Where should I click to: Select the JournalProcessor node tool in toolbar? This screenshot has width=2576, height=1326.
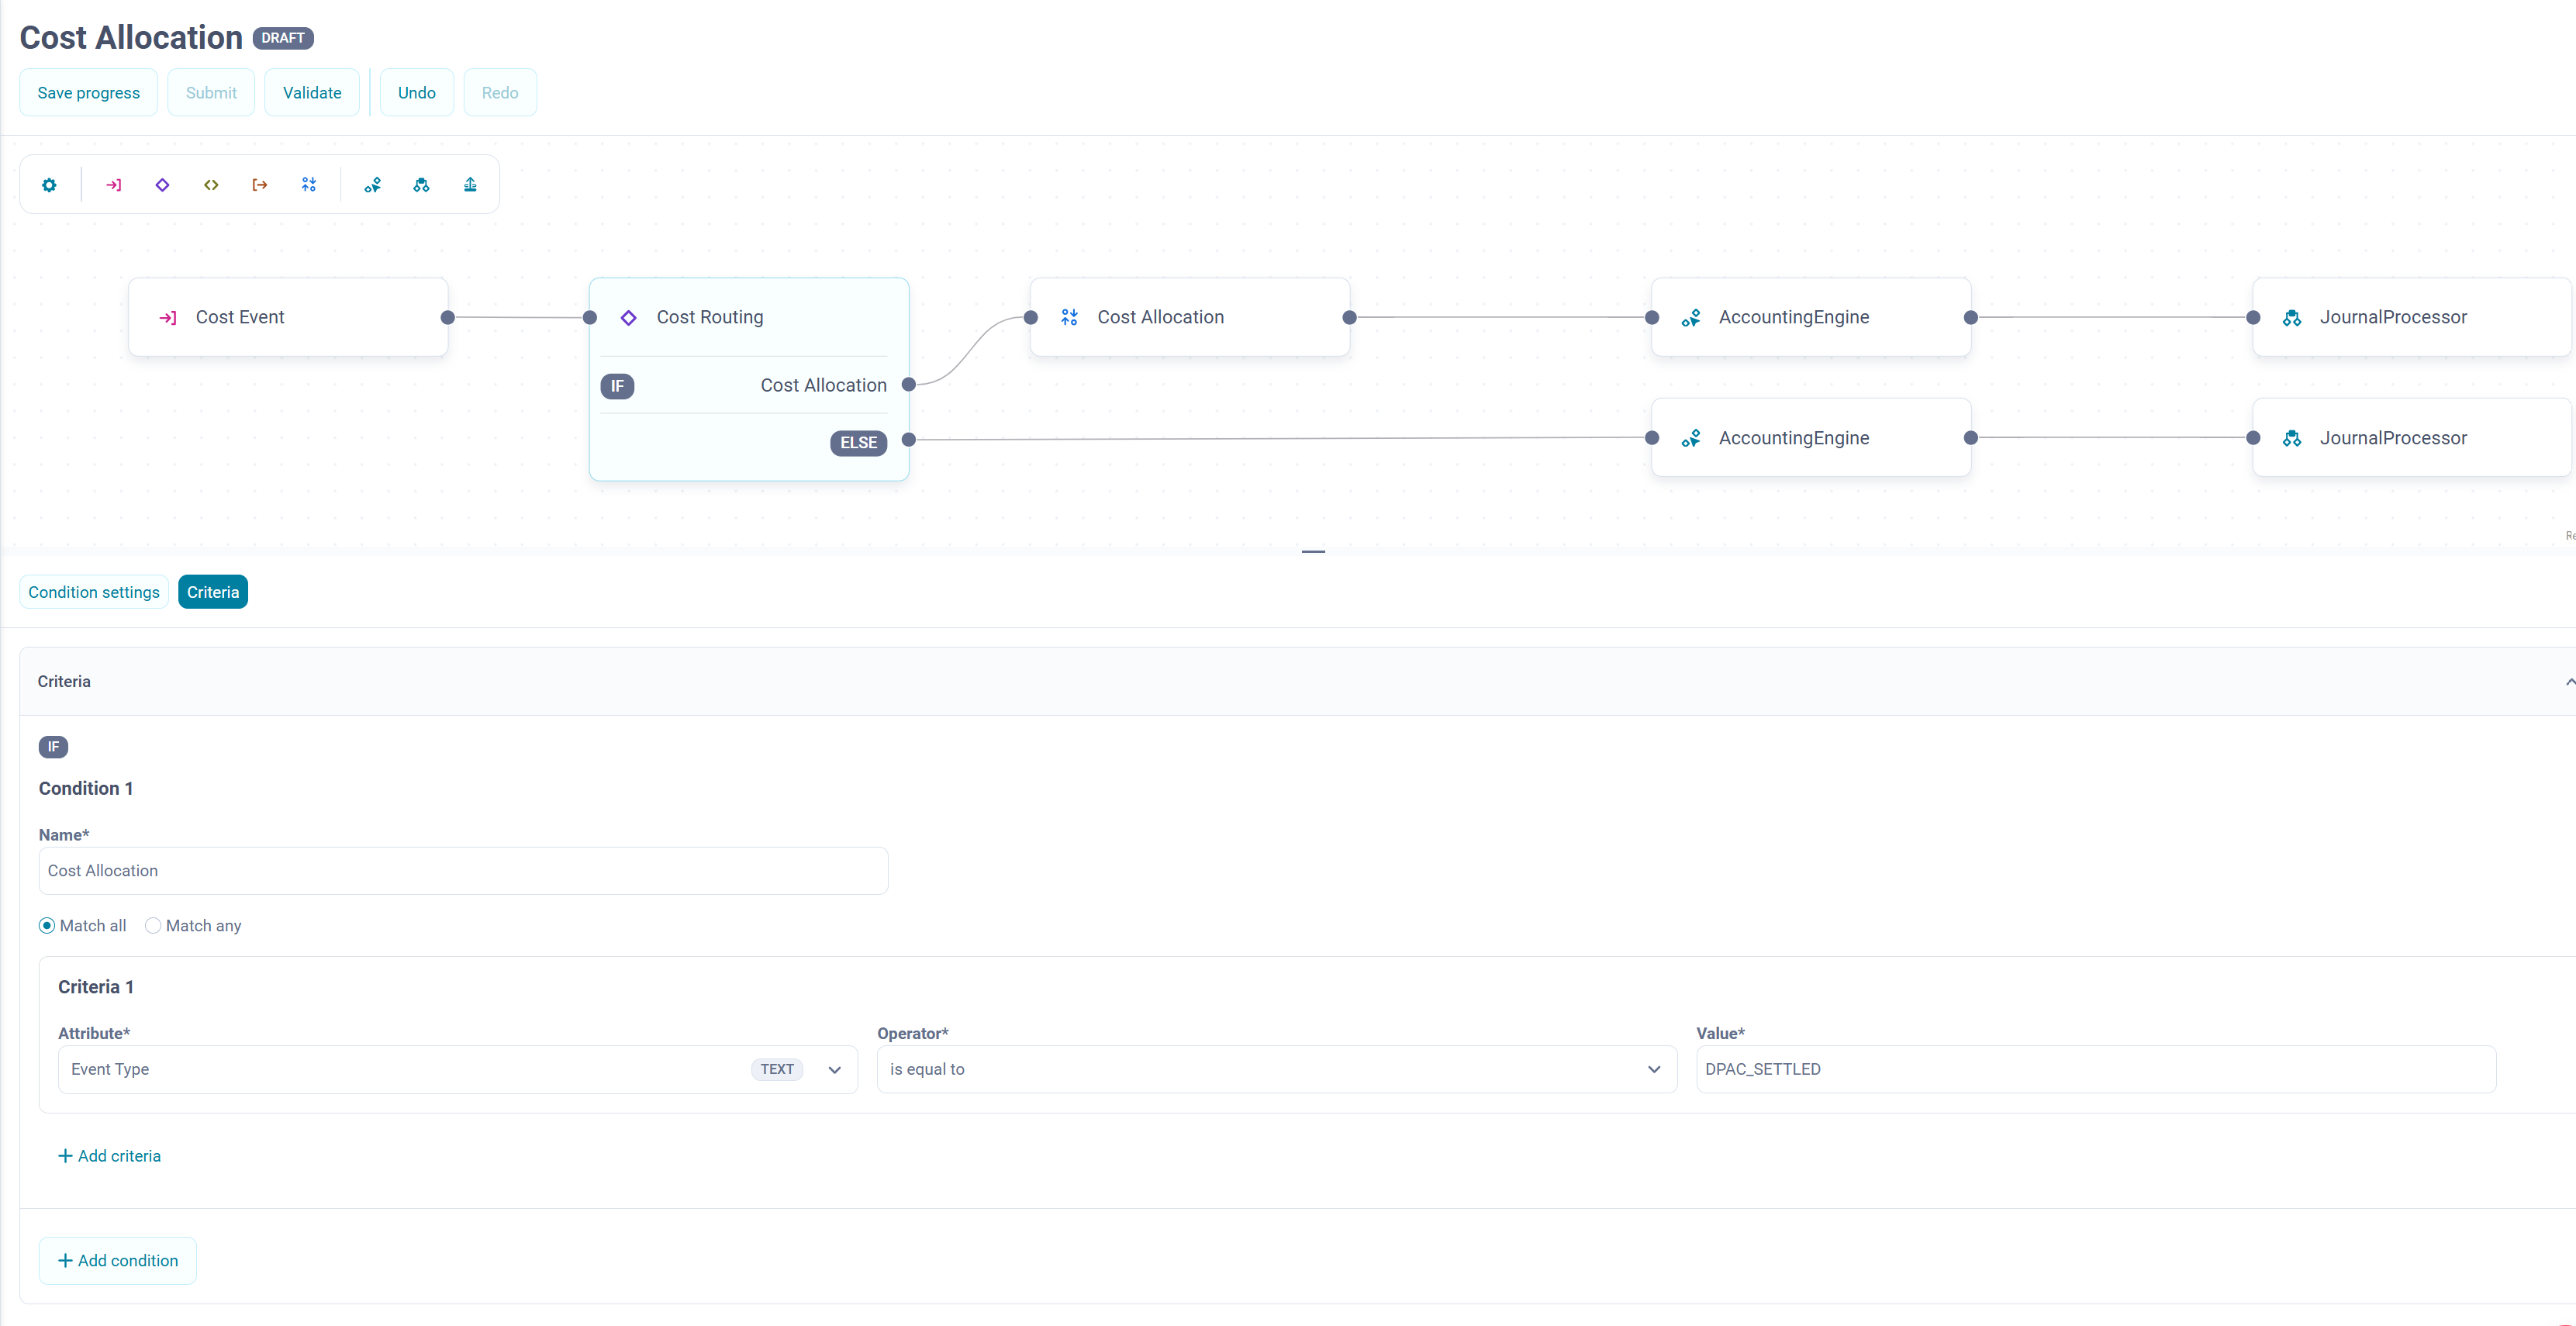(421, 185)
